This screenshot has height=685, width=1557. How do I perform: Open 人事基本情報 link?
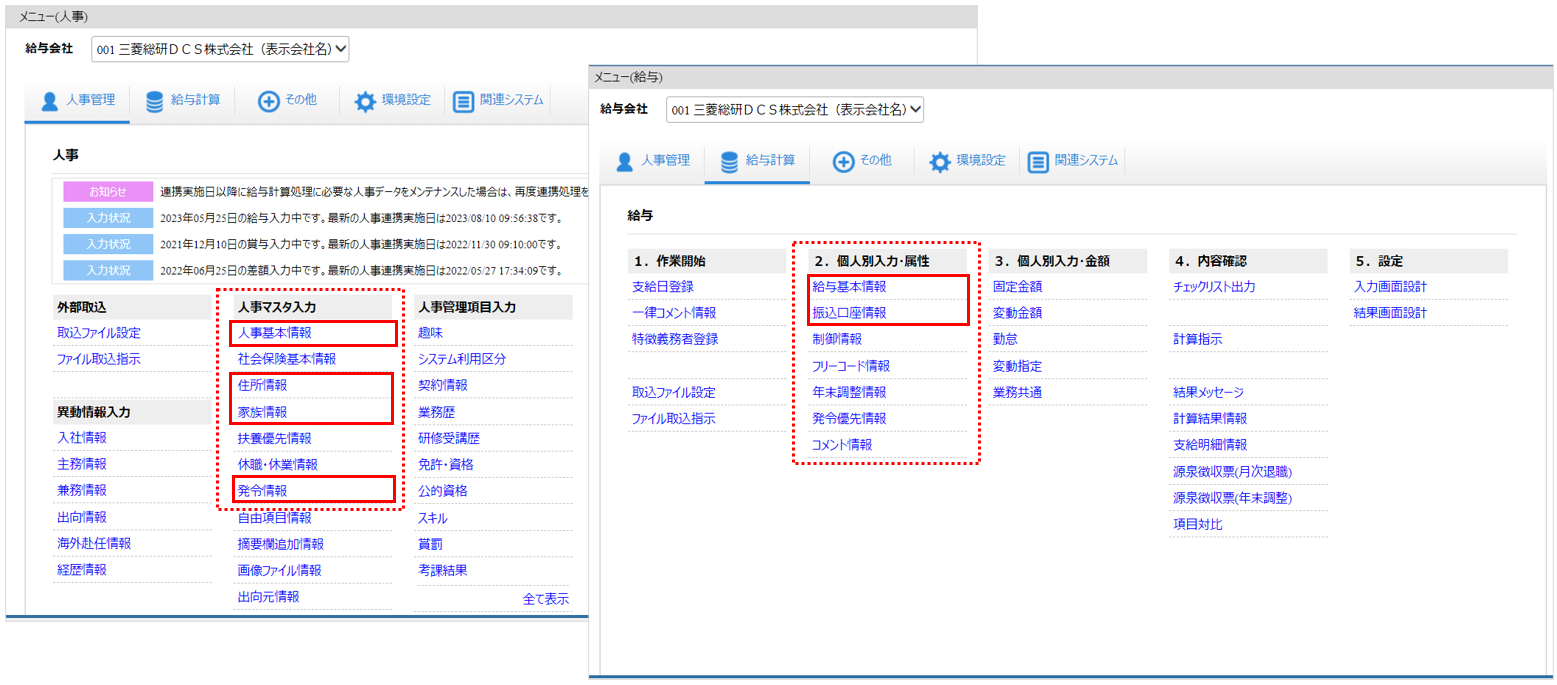274,332
